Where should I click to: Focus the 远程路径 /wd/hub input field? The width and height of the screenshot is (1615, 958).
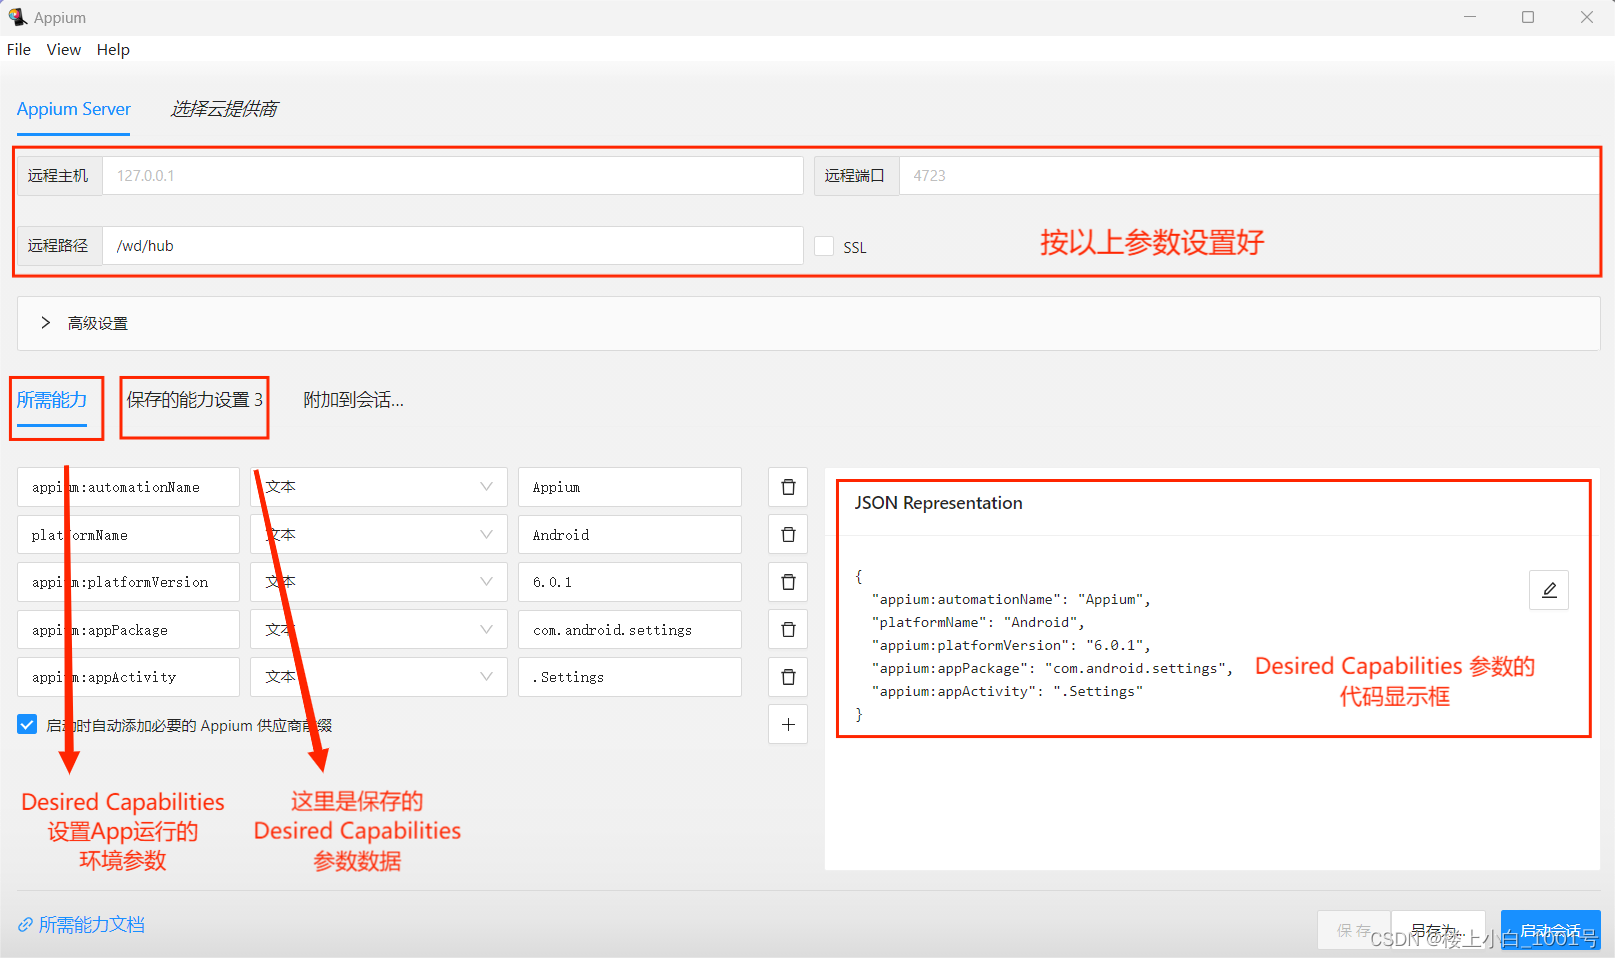click(453, 245)
